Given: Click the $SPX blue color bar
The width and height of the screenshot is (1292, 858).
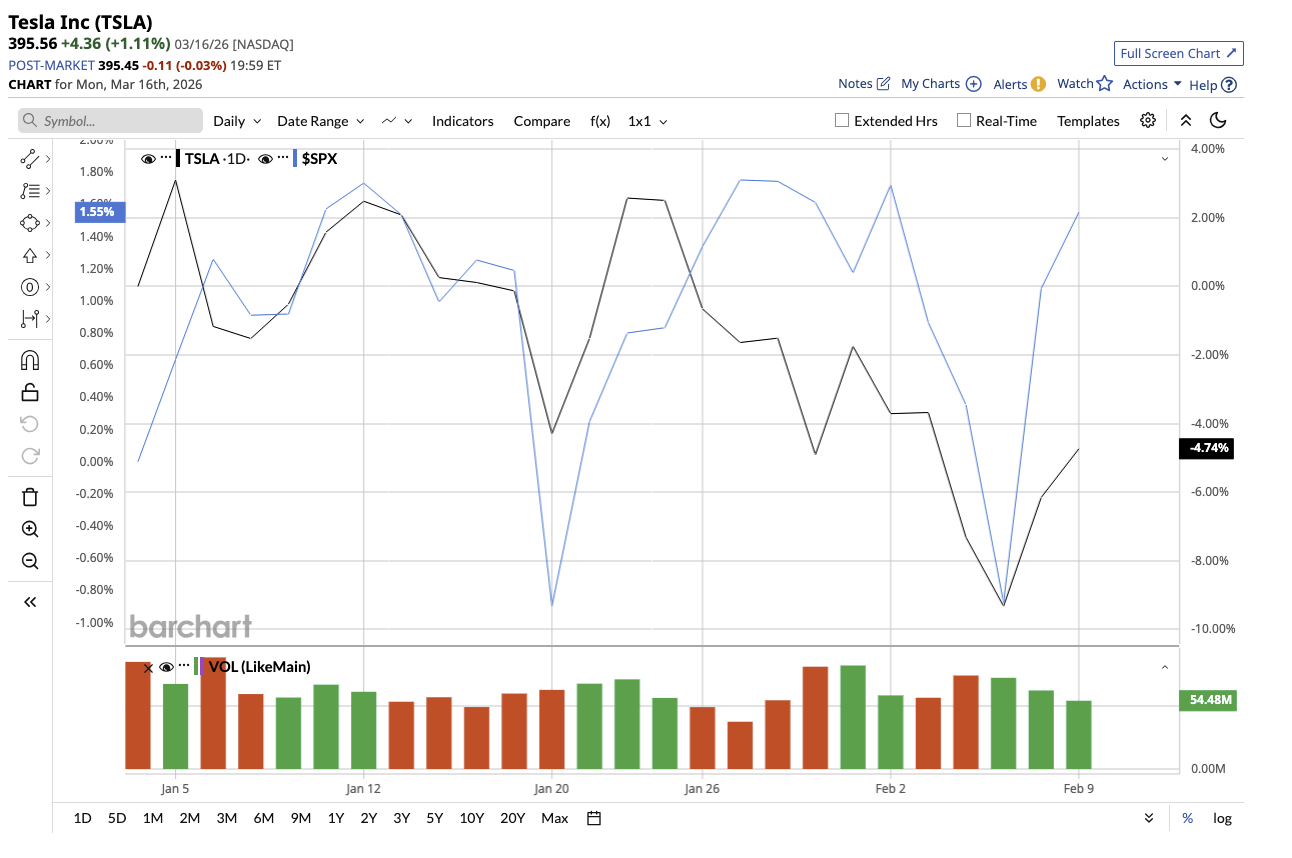Looking at the screenshot, I should coord(295,158).
